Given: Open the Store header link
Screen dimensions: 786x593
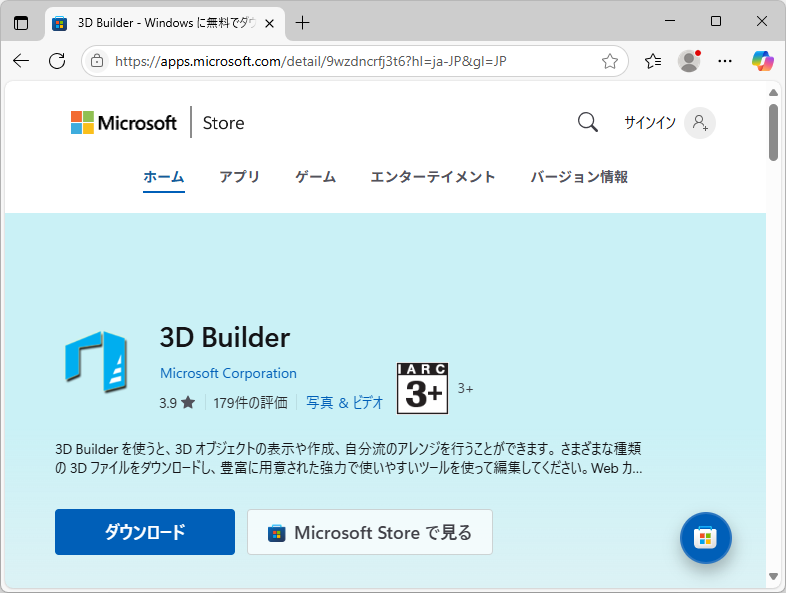Looking at the screenshot, I should click(224, 123).
